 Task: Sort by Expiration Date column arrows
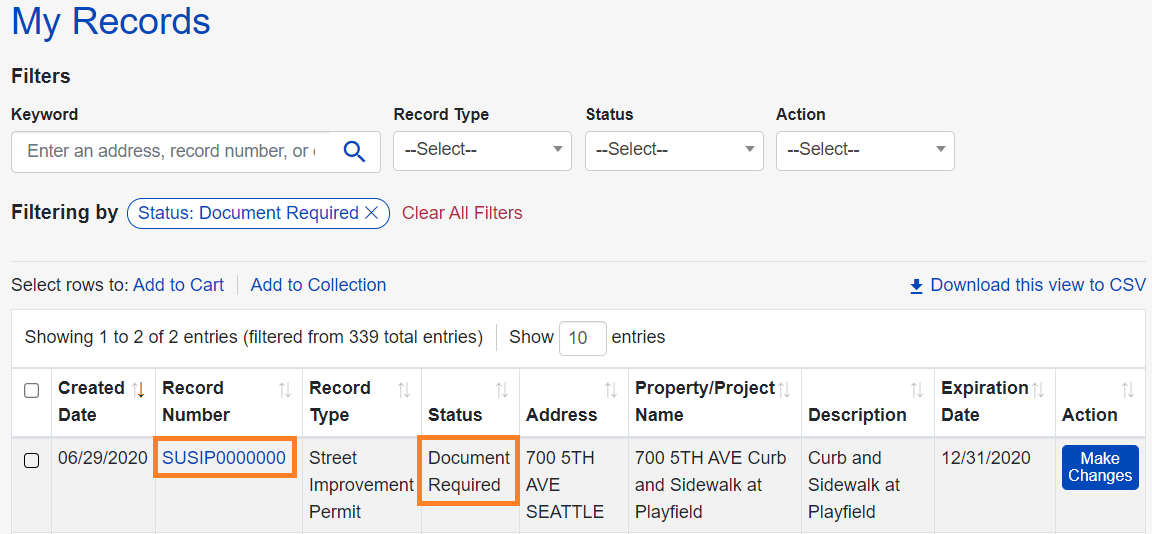pos(1037,390)
